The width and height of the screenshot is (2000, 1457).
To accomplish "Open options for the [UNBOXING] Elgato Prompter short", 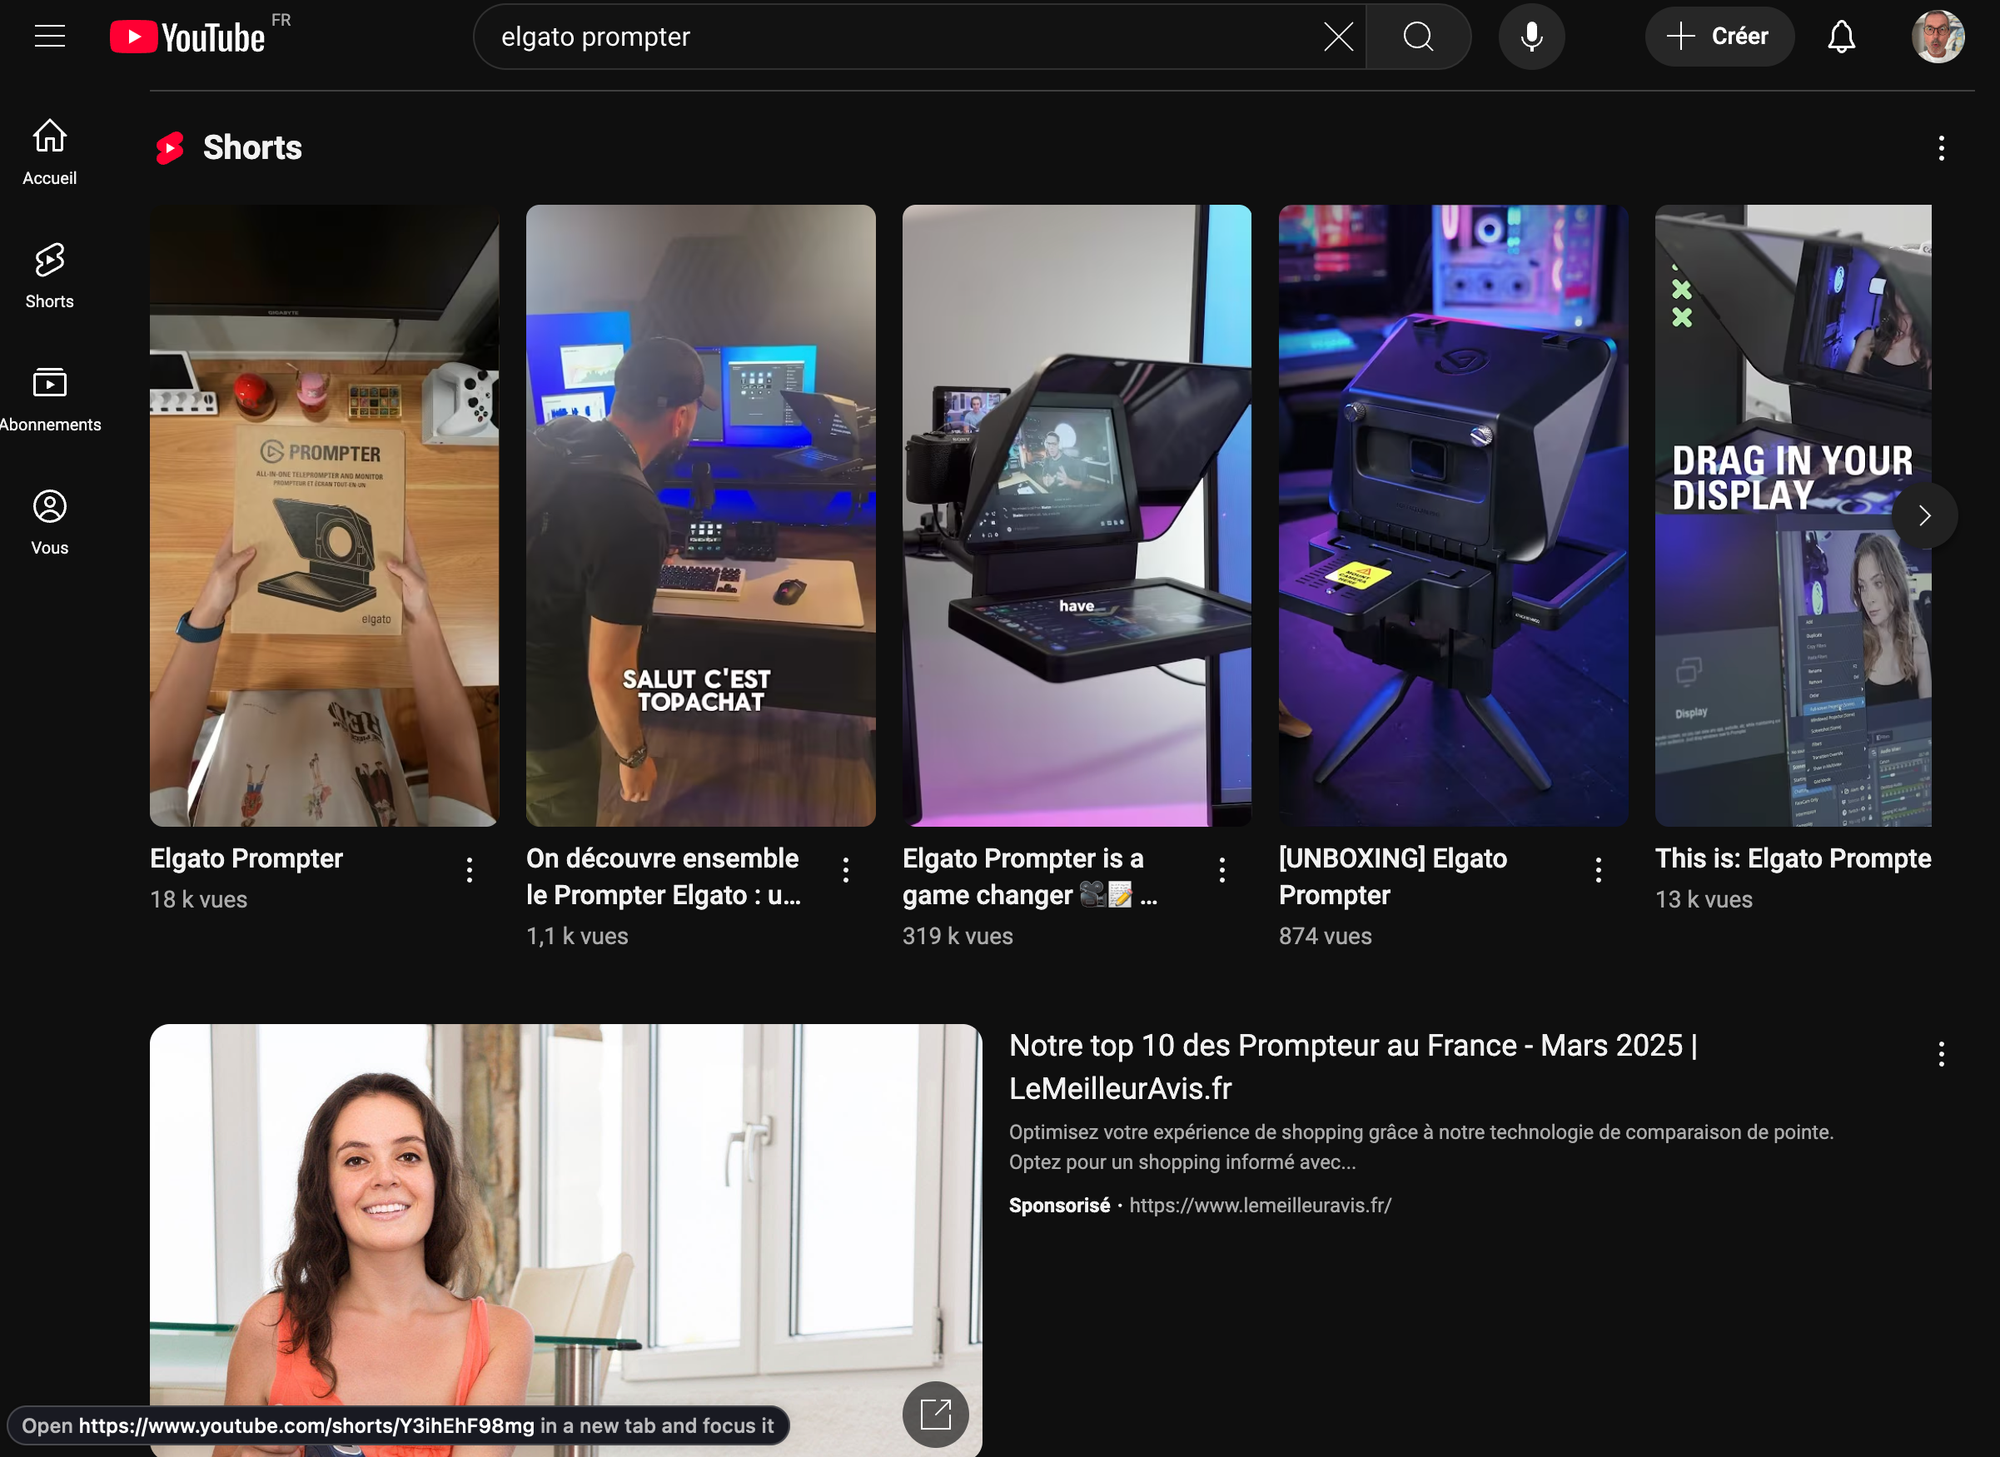I will tap(1598, 870).
